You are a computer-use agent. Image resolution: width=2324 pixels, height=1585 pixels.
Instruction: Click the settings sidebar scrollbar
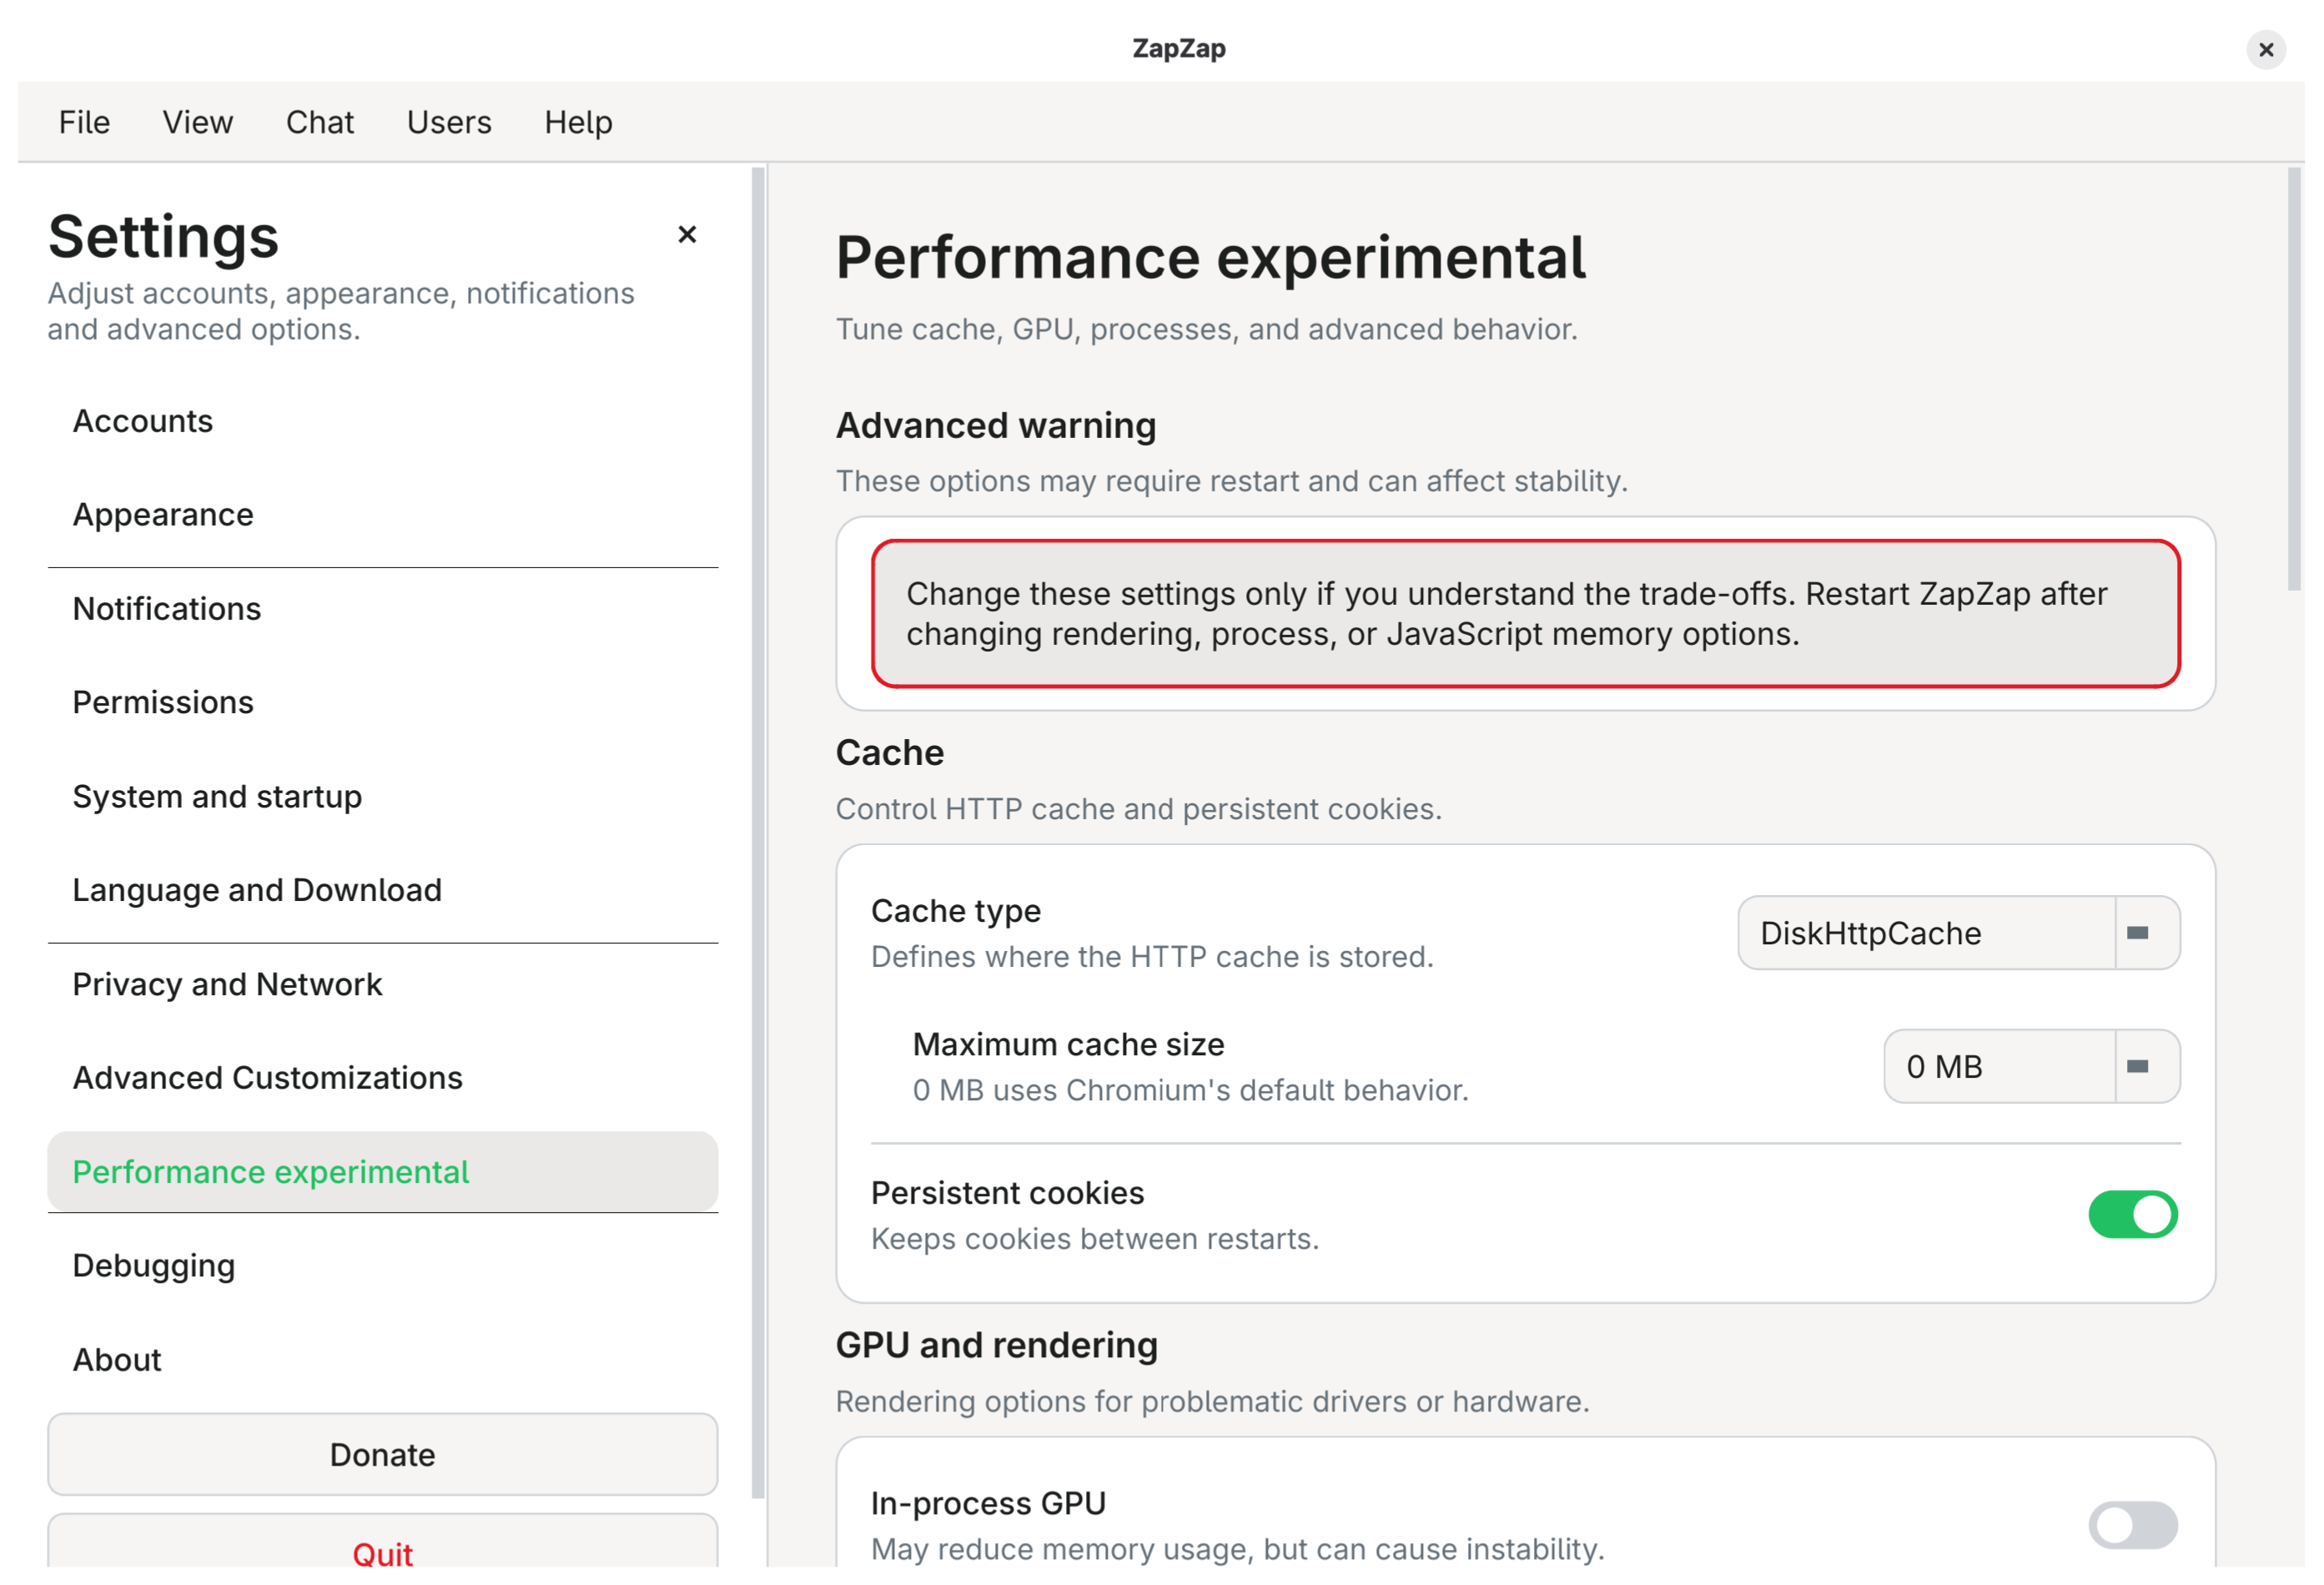click(758, 832)
